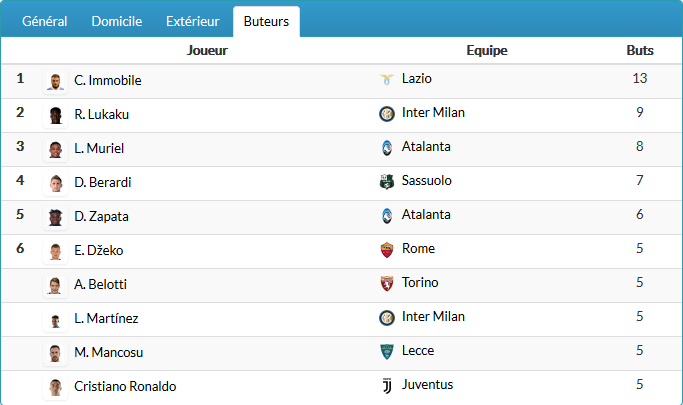The height and width of the screenshot is (405, 683).
Task: Open the Domicile standings tab
Action: point(117,21)
